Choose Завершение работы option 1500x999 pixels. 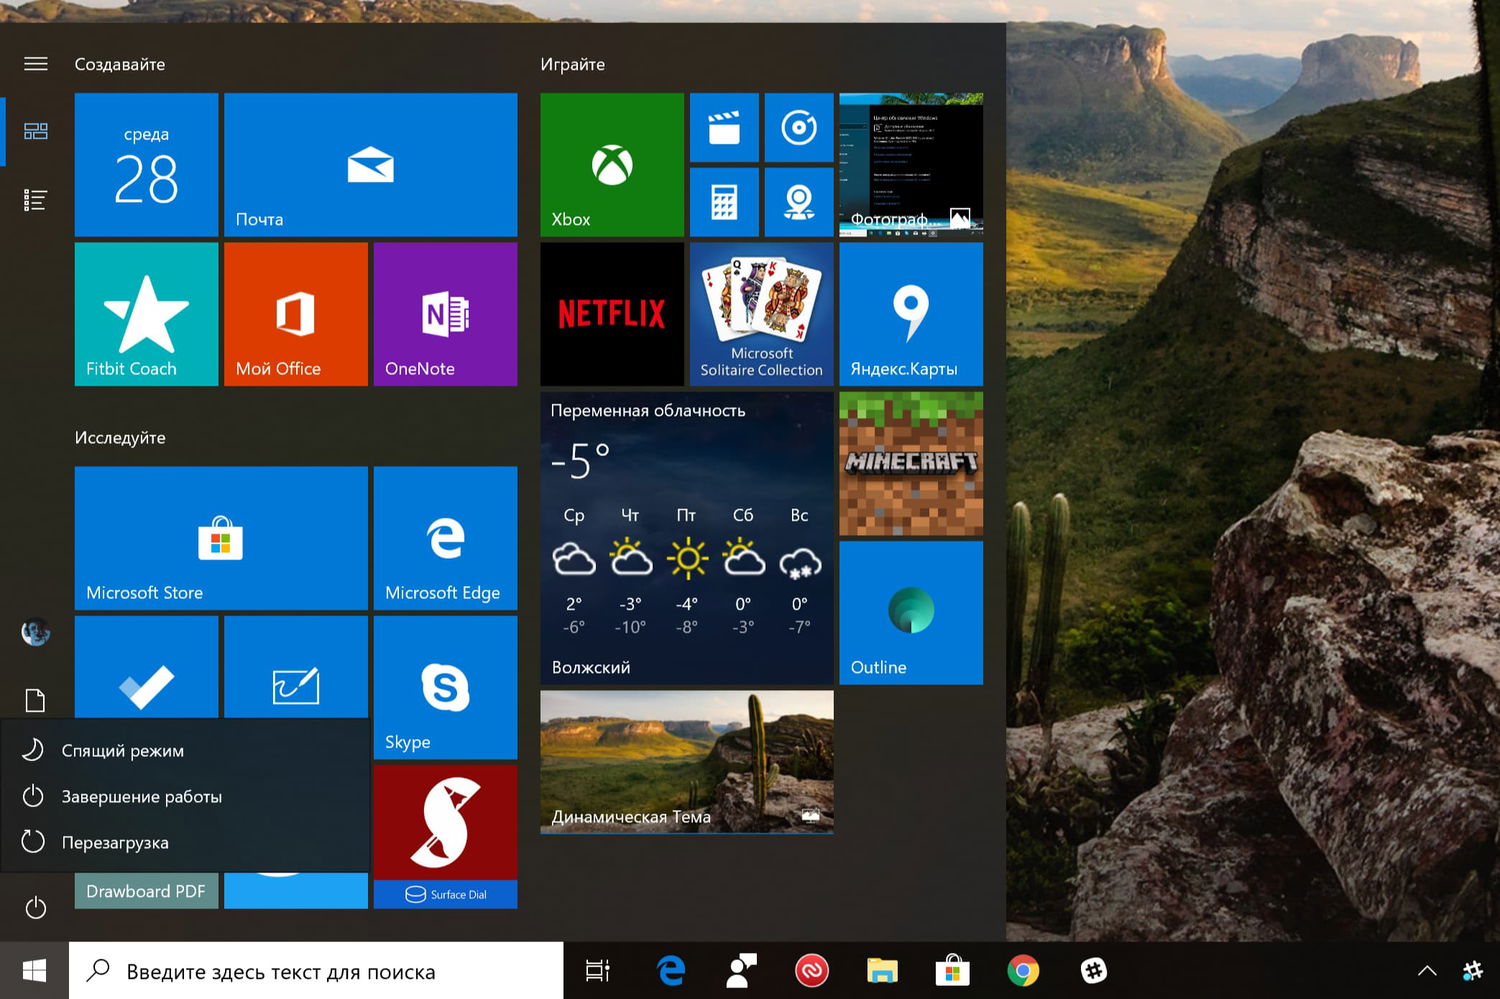click(x=141, y=796)
